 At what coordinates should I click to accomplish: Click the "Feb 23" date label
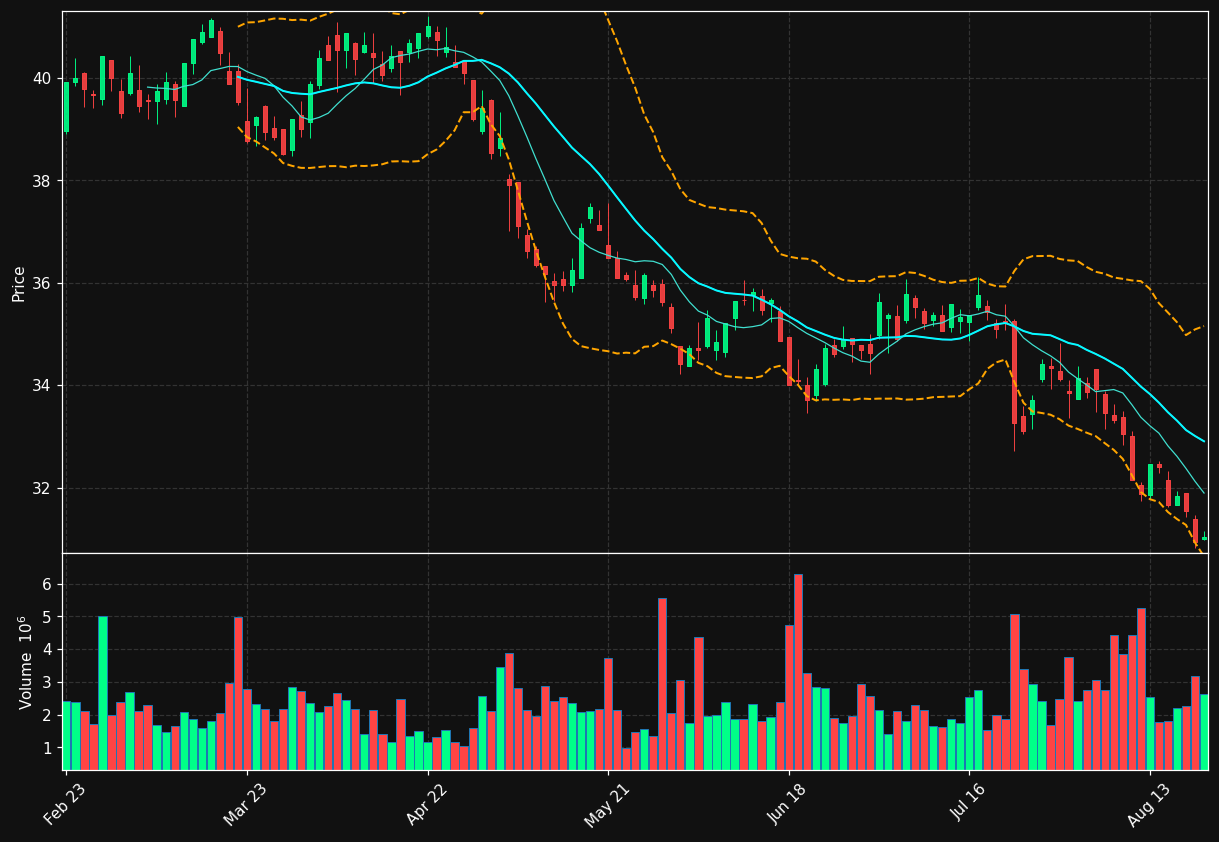pos(65,802)
